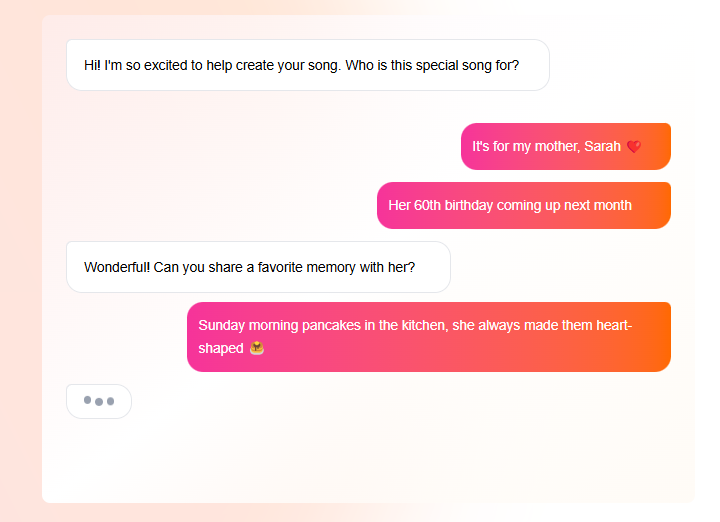Screen dimensions: 720x522
Task: Click the last dot of the typing indicator
Action: tap(110, 402)
